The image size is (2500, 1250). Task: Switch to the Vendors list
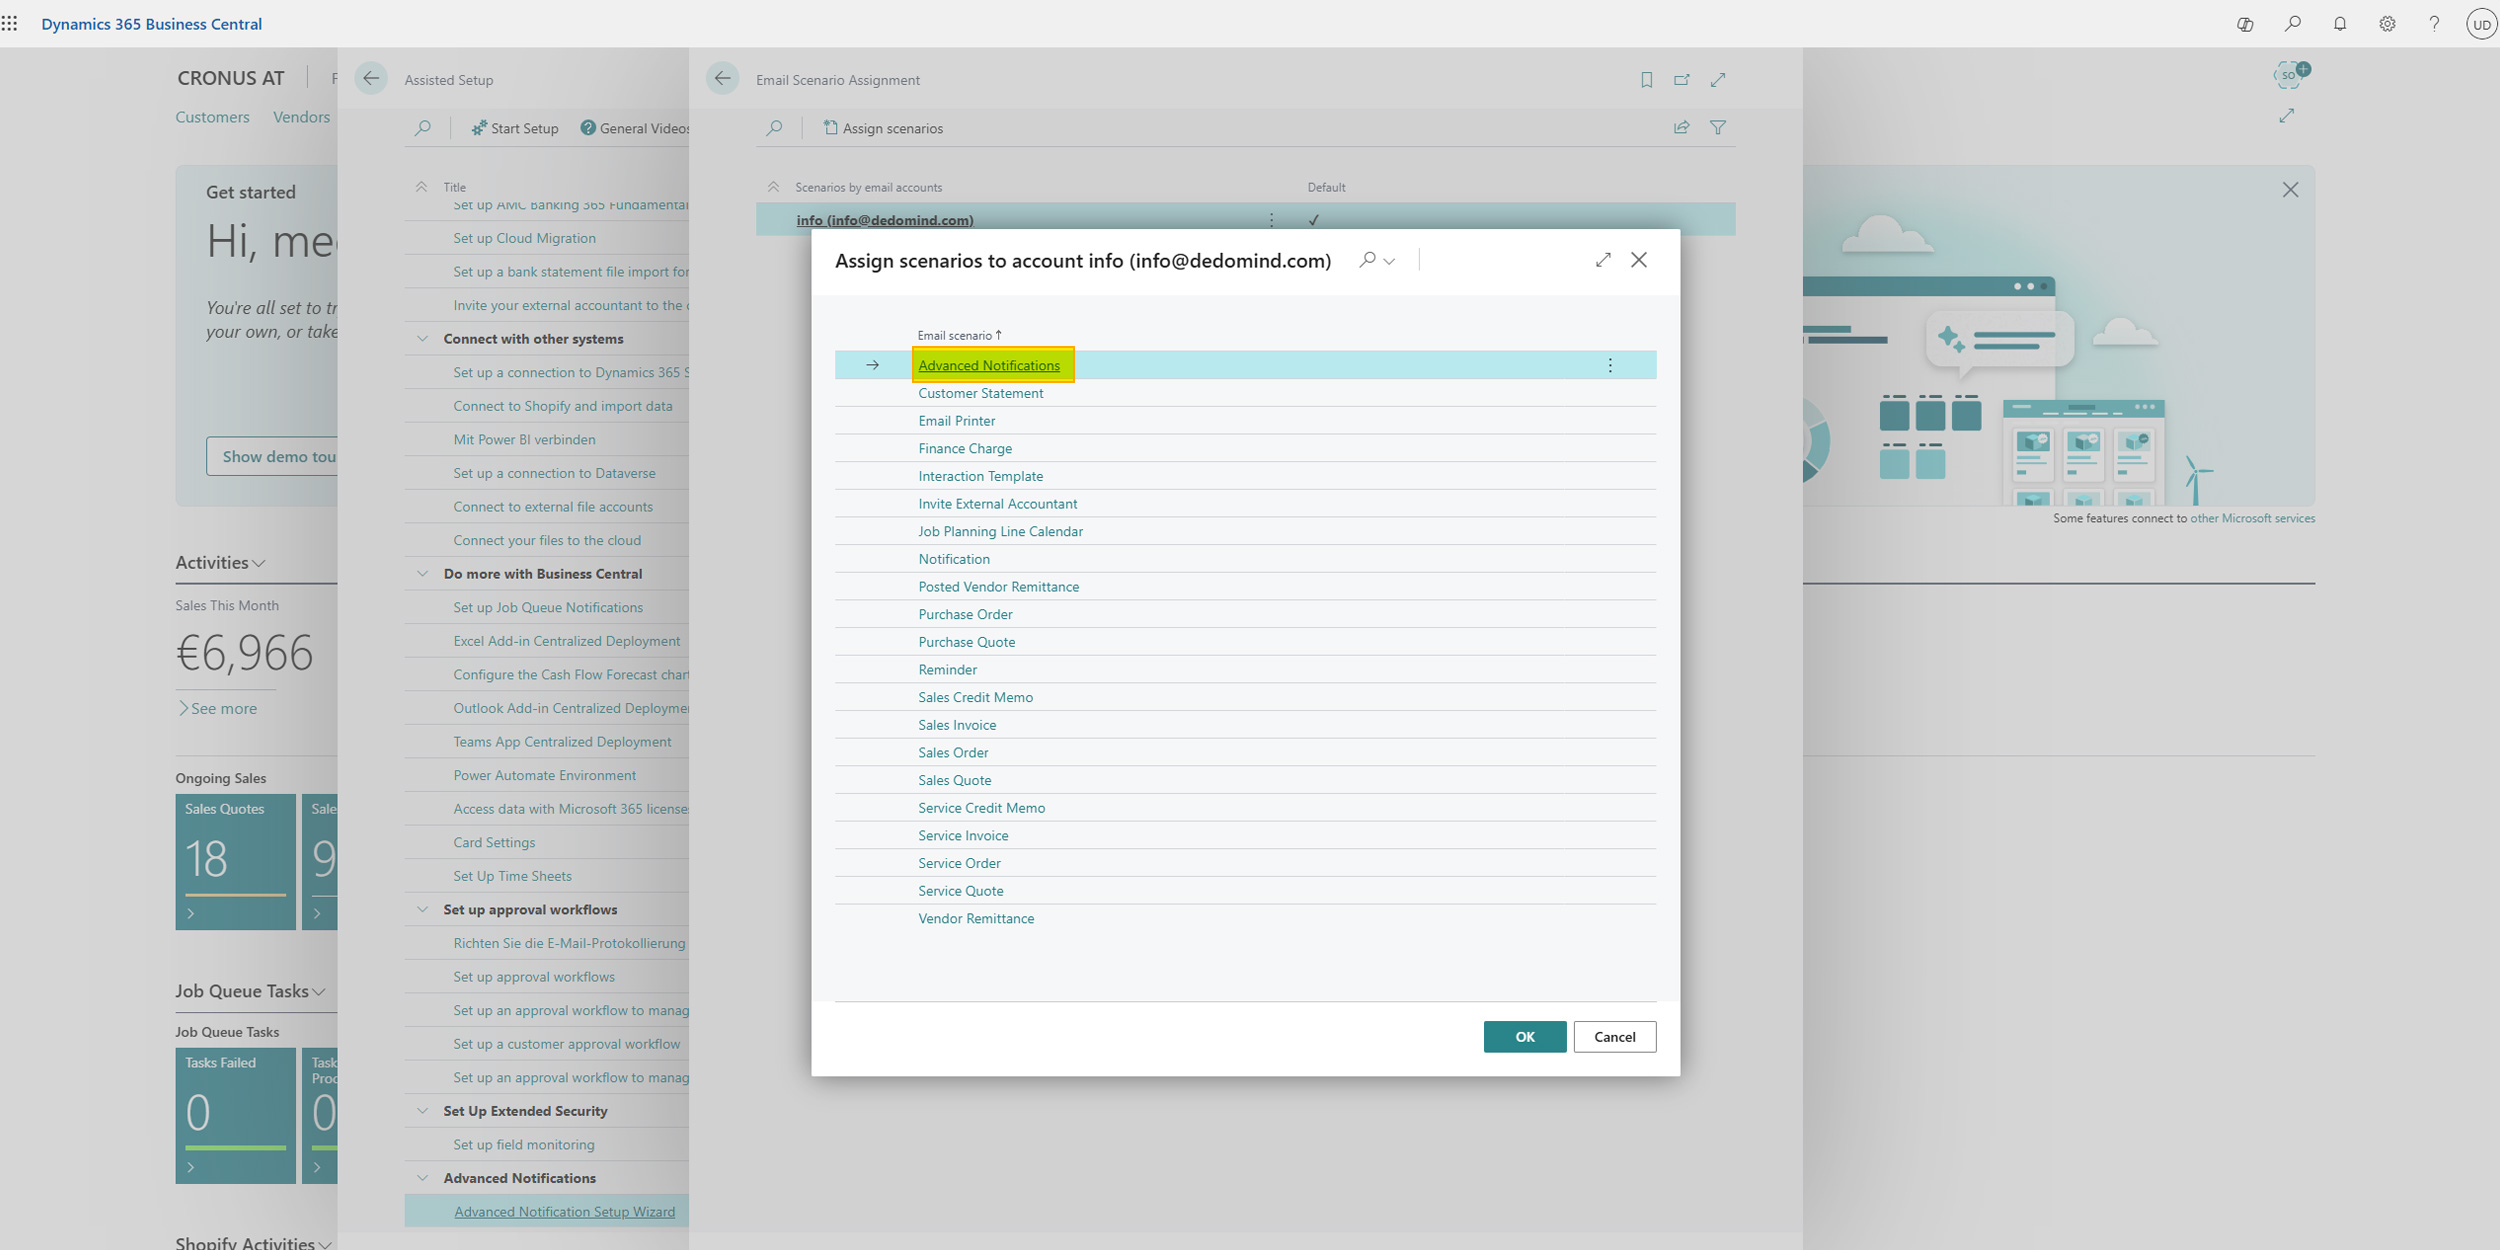tap(300, 116)
